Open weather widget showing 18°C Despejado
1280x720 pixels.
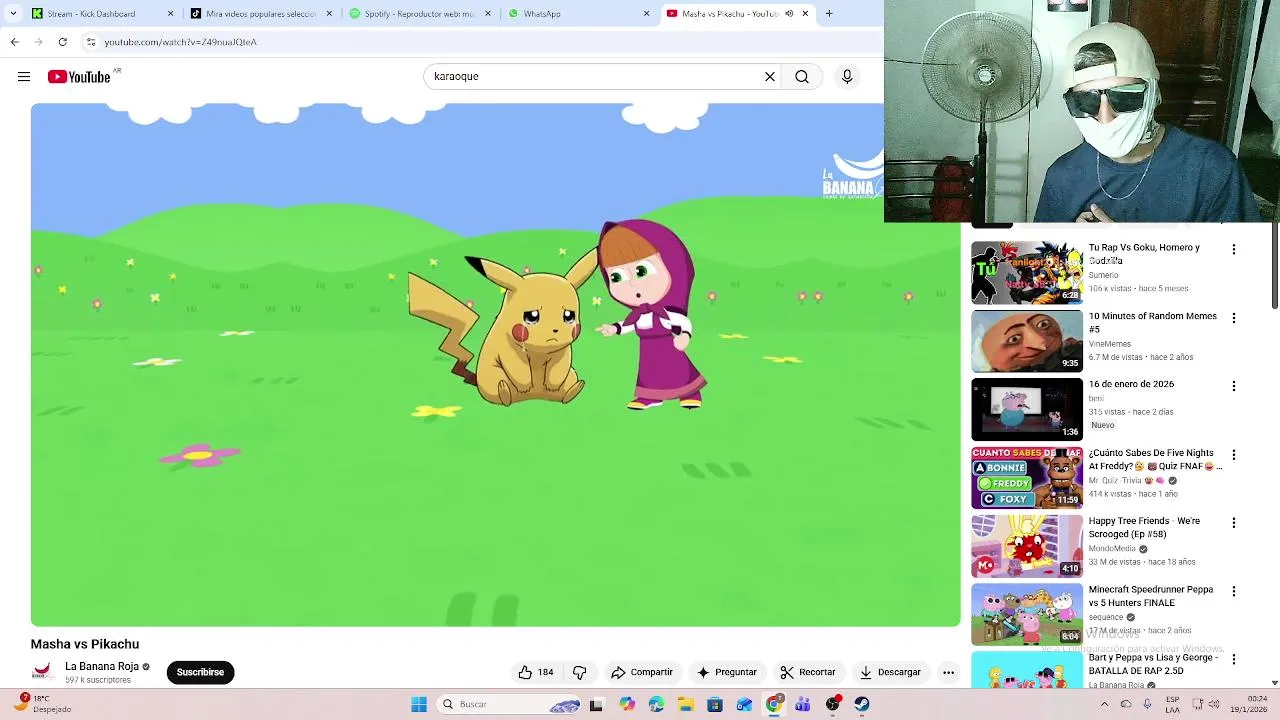coord(44,704)
